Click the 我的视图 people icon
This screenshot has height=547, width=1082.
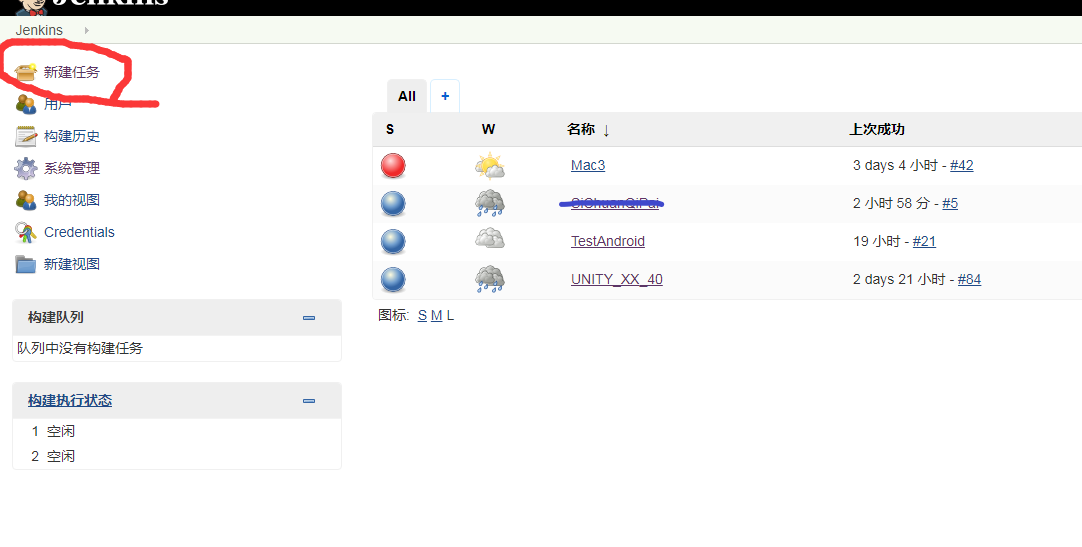tap(26, 200)
